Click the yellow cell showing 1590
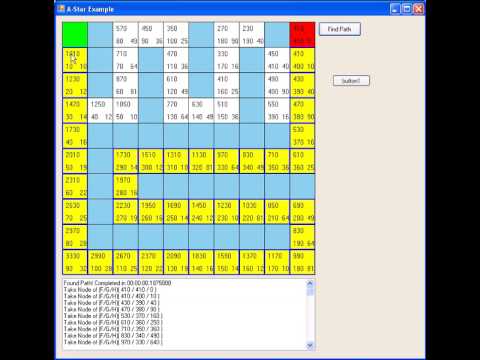Viewport: 480px width, 360px height. click(227, 263)
